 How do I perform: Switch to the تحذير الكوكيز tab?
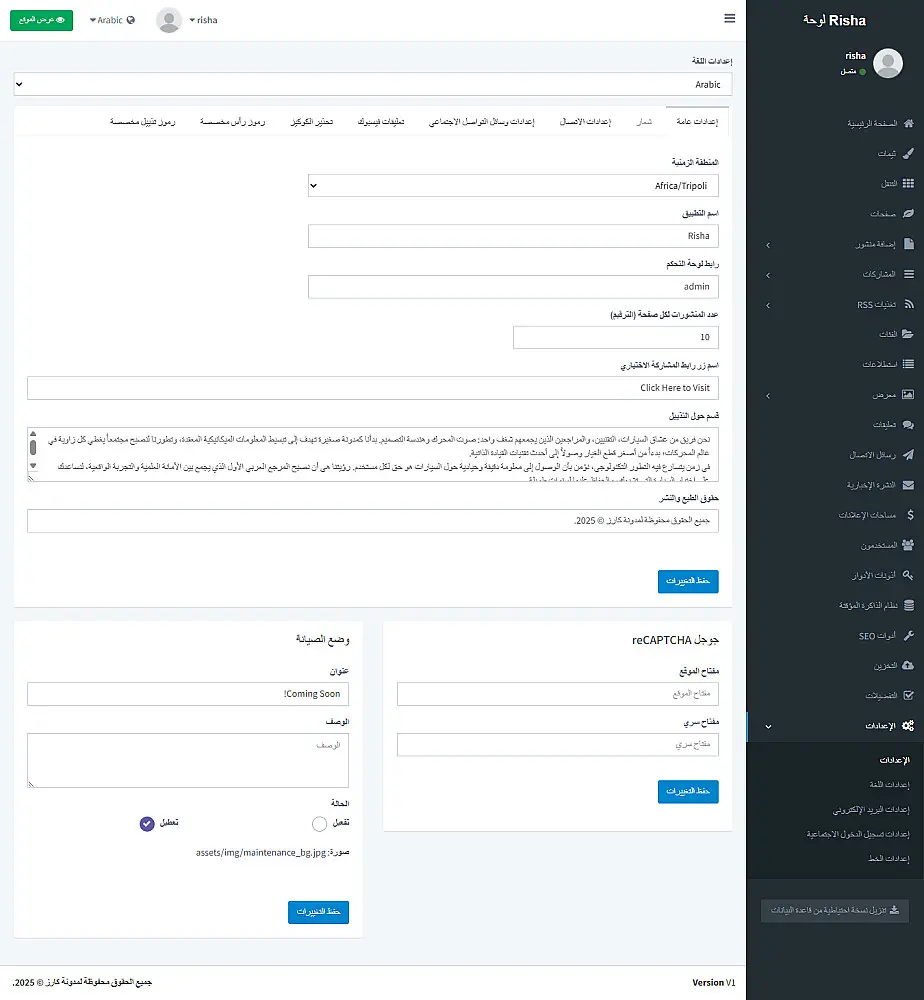313,120
